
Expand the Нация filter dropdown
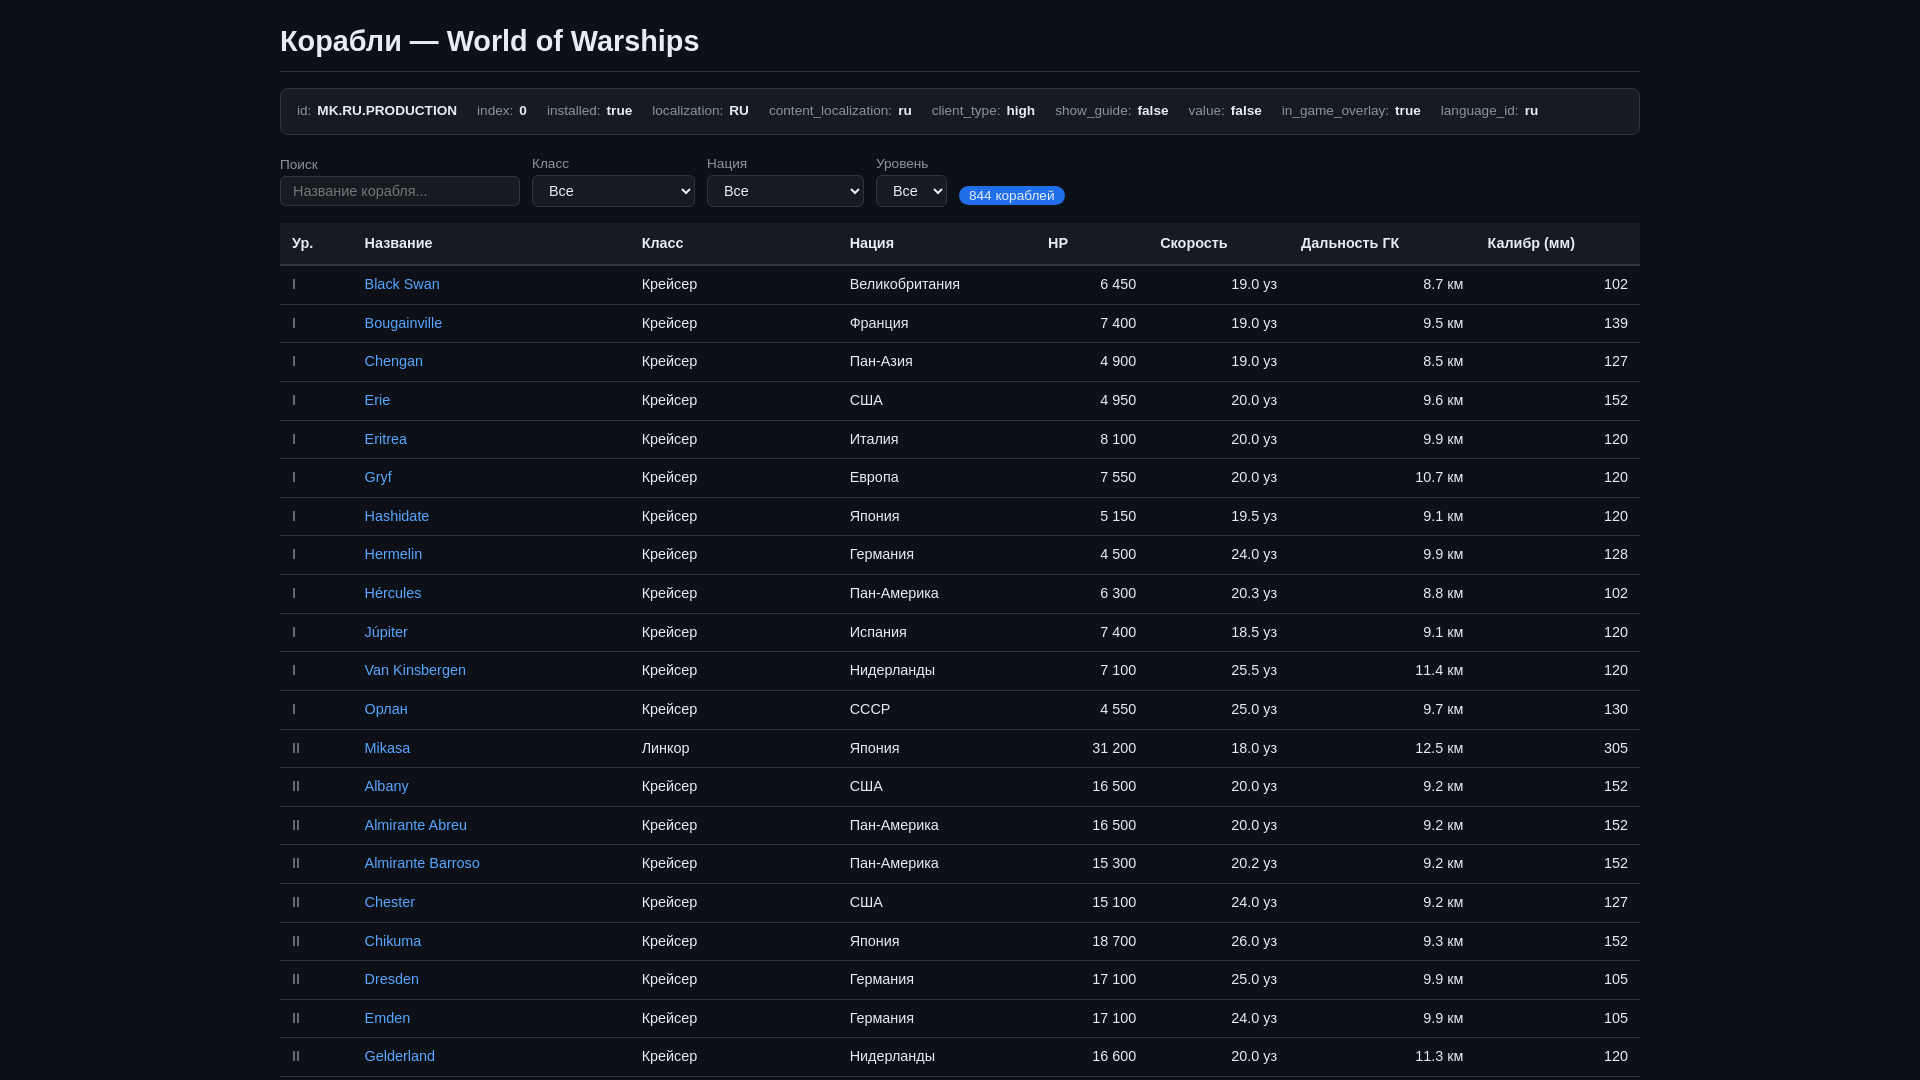785,191
